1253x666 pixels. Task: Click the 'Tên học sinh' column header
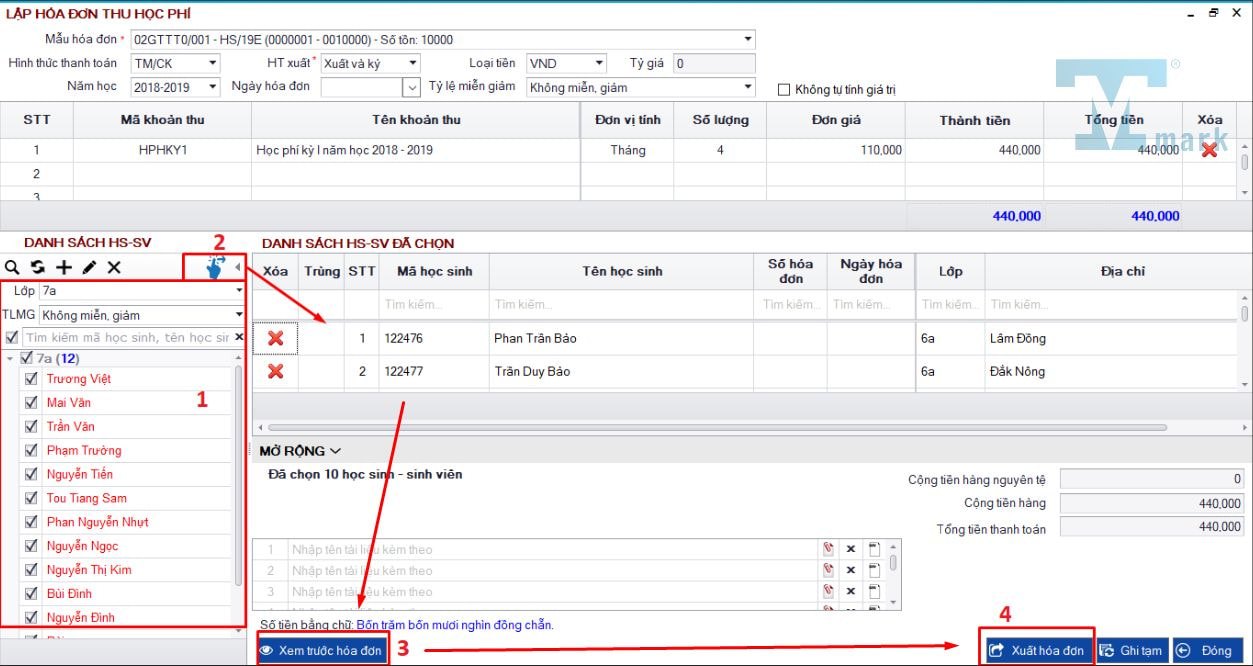pyautogui.click(x=622, y=271)
